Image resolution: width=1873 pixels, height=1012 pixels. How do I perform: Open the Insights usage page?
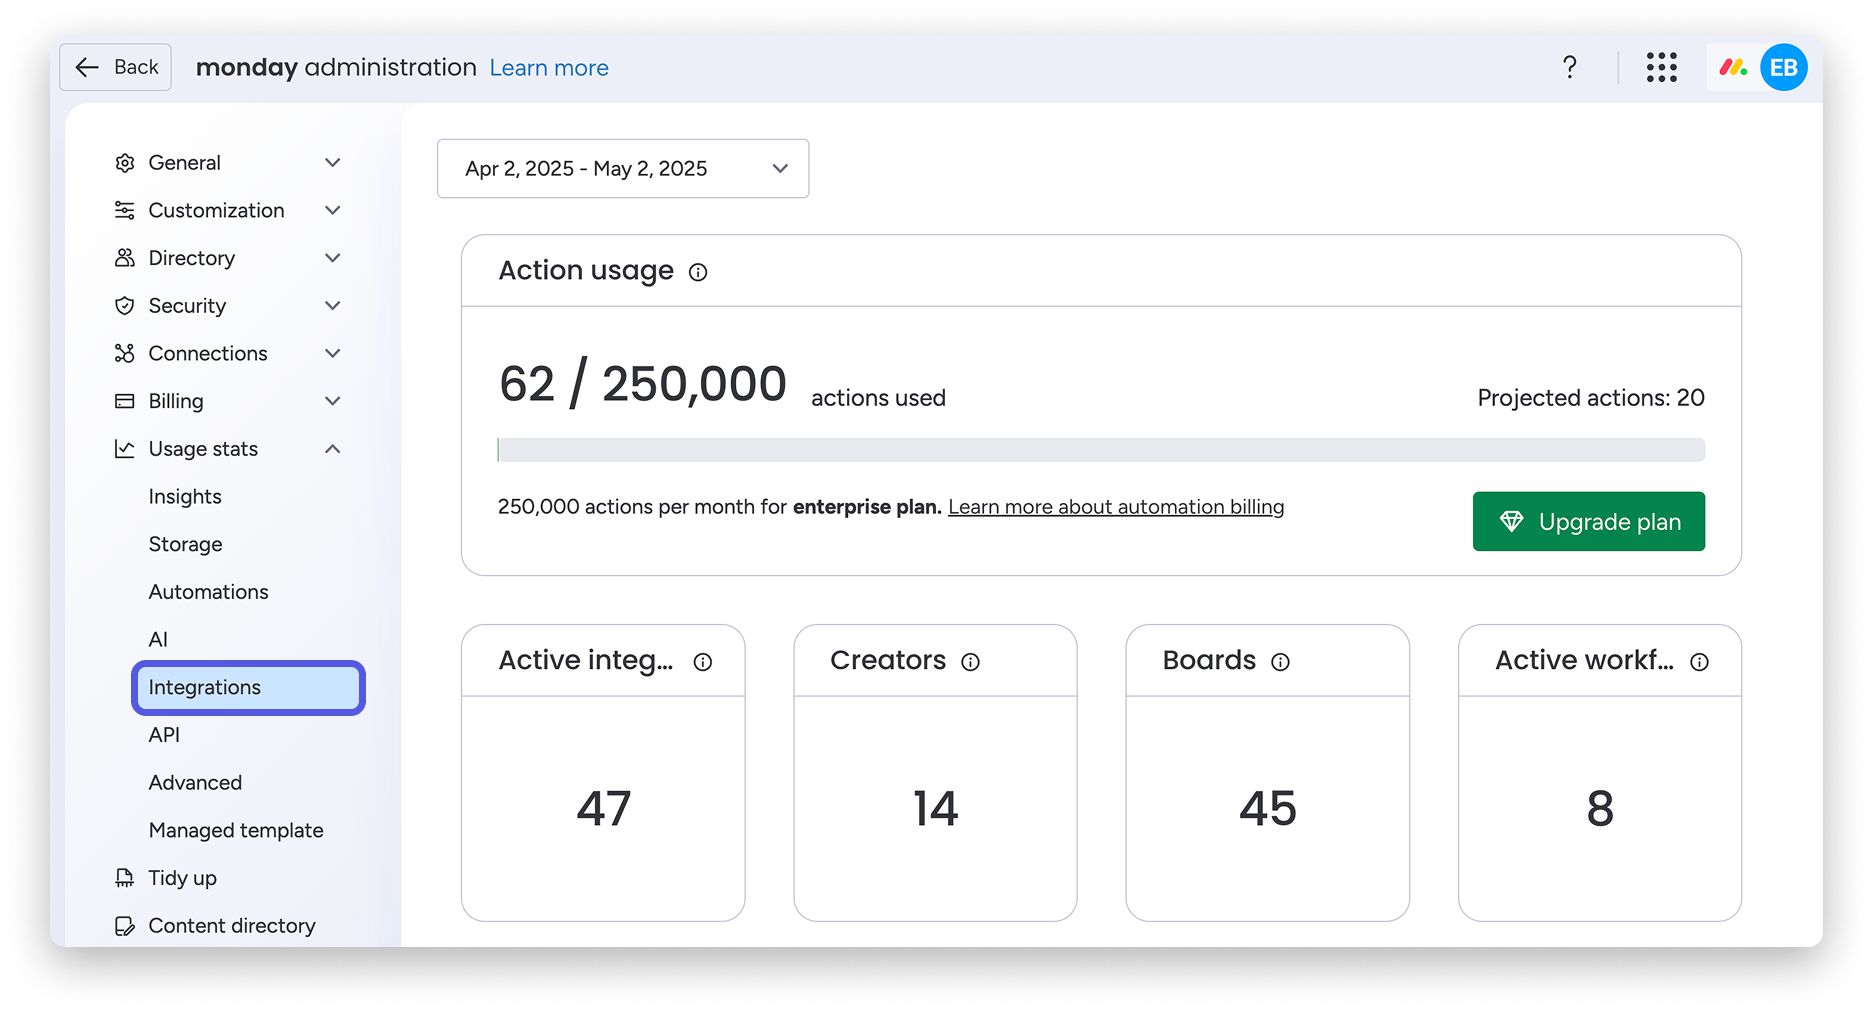(x=185, y=497)
